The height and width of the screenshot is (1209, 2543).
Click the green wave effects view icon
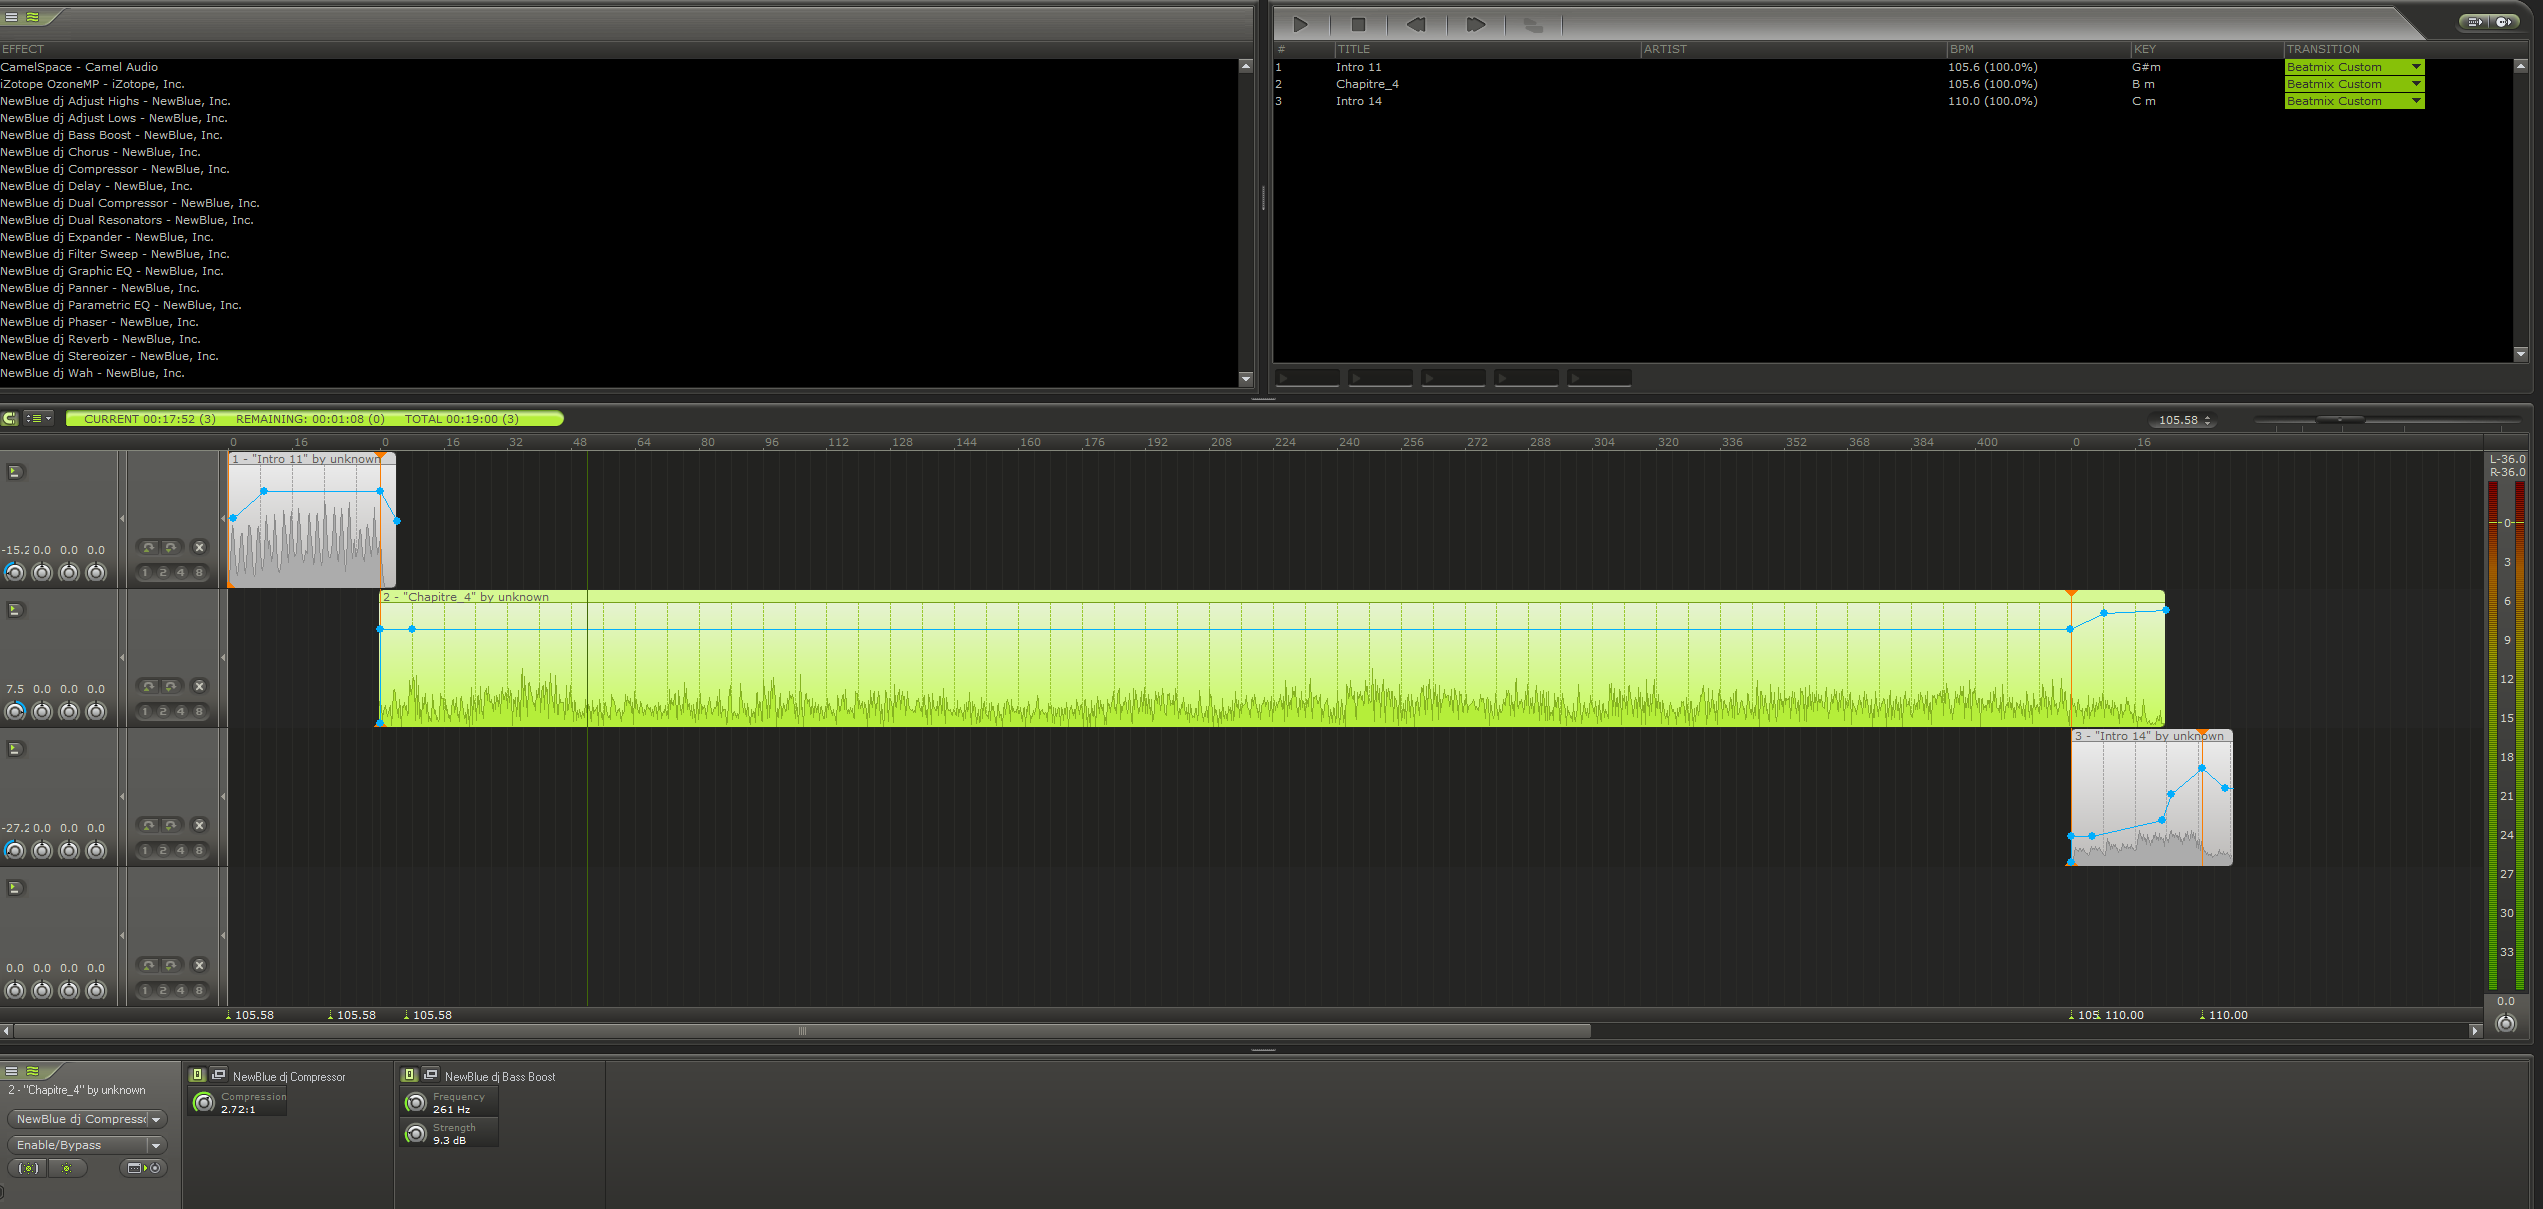(x=33, y=17)
